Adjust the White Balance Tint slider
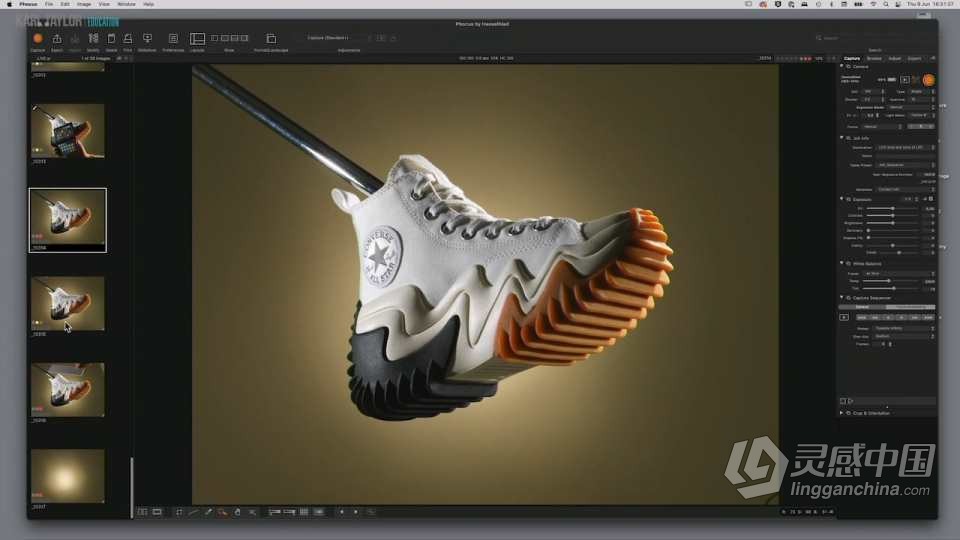This screenshot has height=540, width=960. click(x=893, y=288)
